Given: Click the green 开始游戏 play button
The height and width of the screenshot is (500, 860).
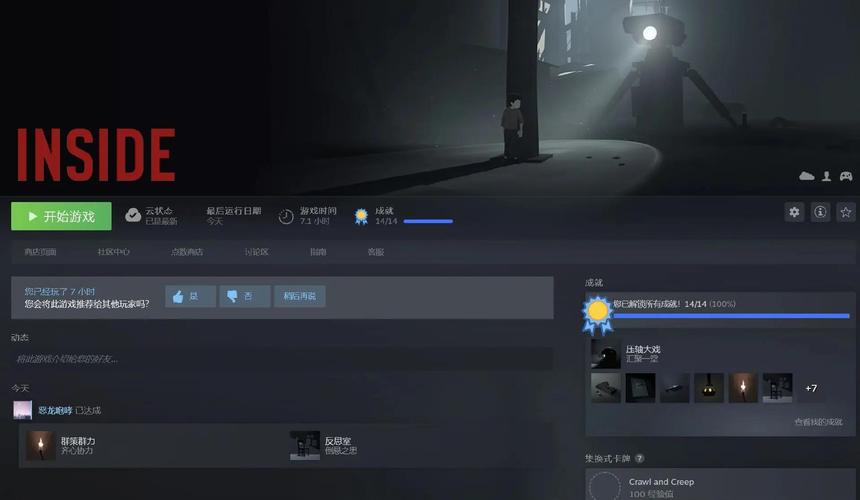Looking at the screenshot, I should [x=61, y=216].
